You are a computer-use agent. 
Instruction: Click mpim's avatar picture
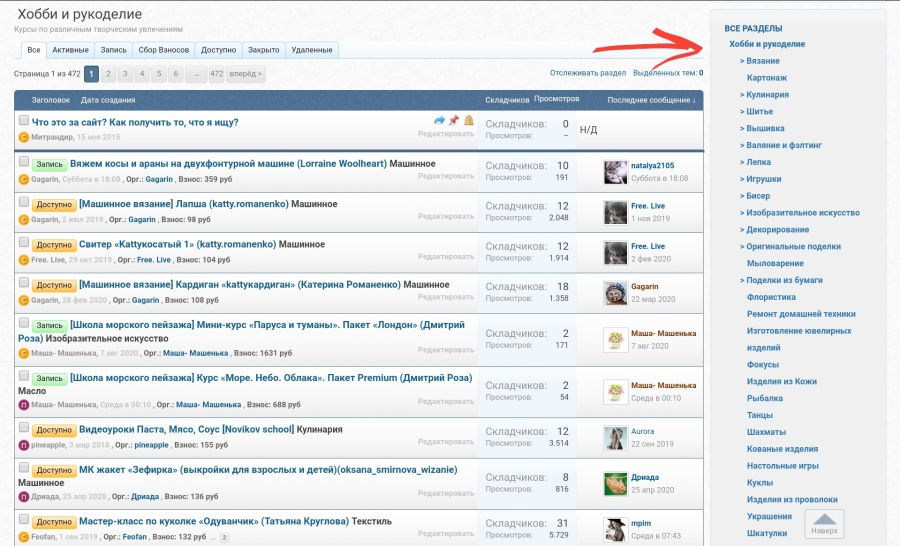coord(615,529)
